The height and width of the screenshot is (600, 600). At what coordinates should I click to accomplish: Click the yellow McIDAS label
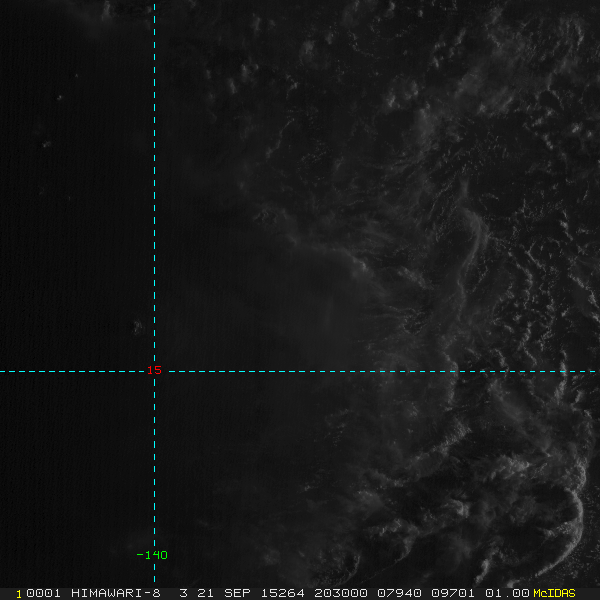point(554,593)
